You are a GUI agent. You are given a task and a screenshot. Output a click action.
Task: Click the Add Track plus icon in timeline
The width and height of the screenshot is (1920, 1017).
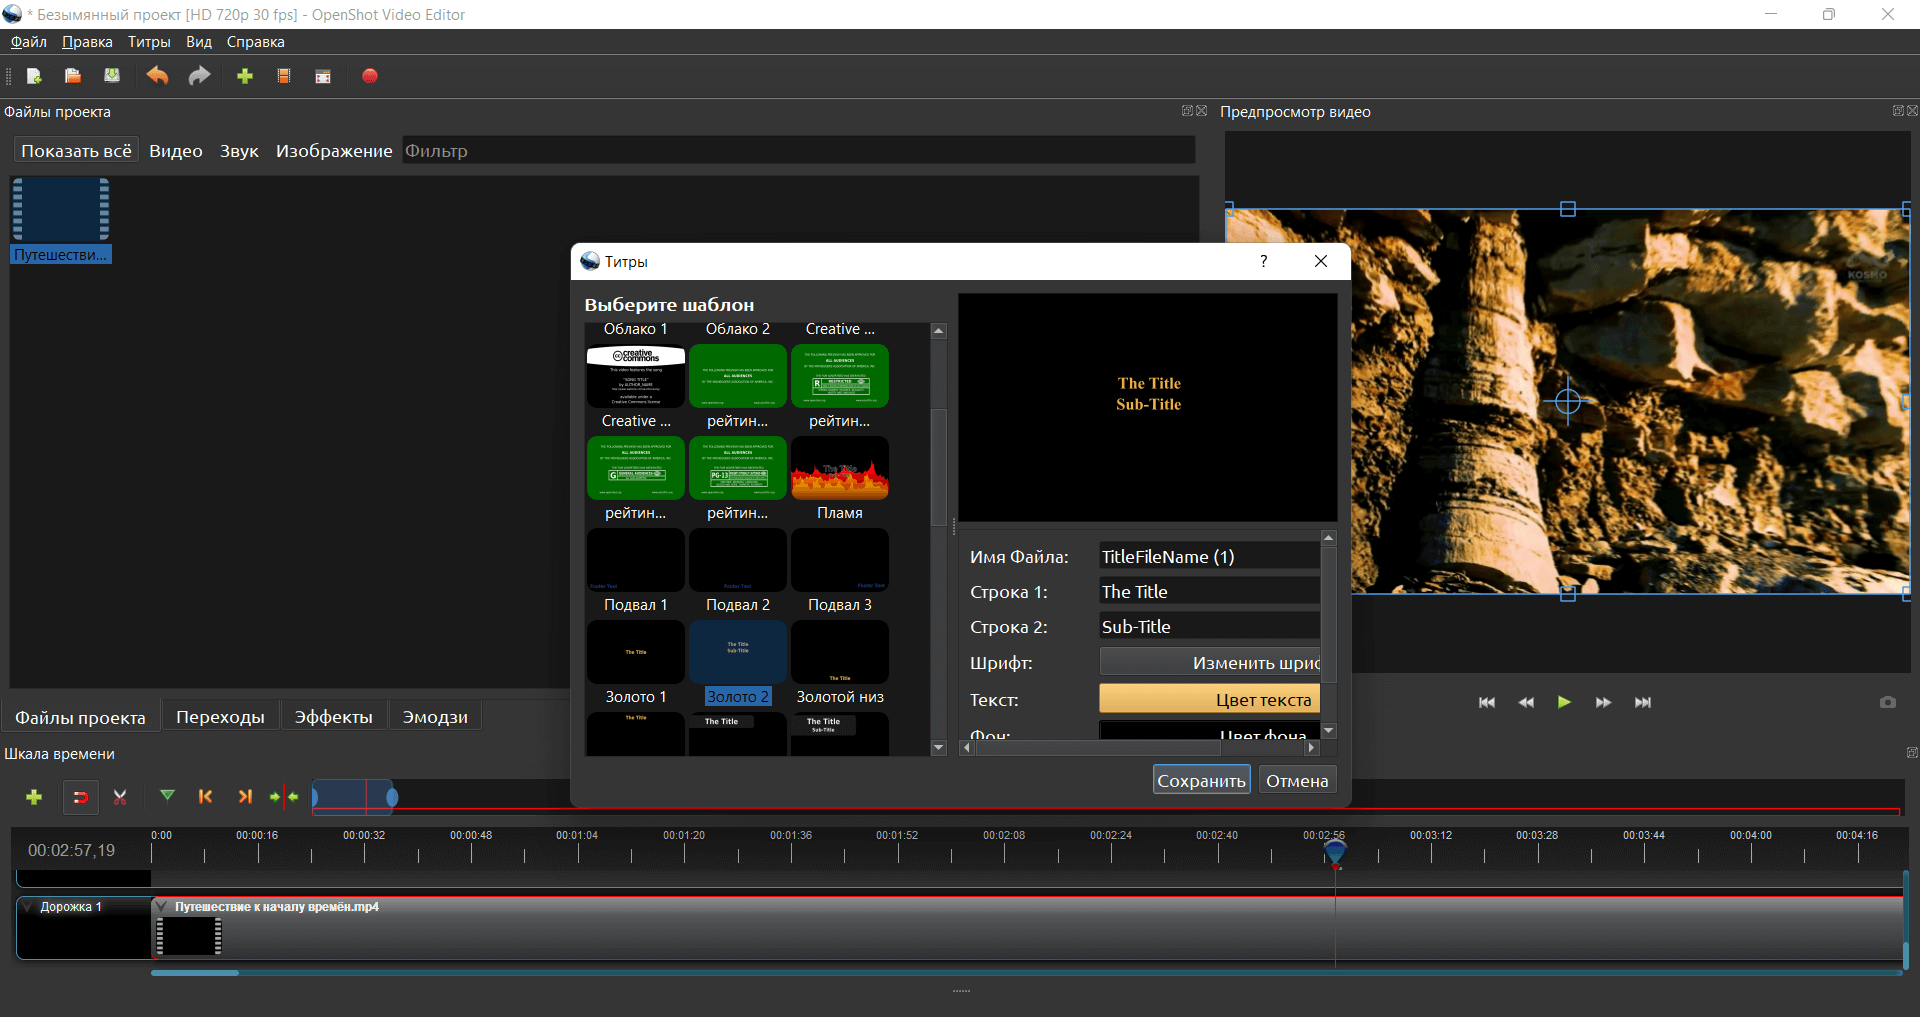point(34,797)
